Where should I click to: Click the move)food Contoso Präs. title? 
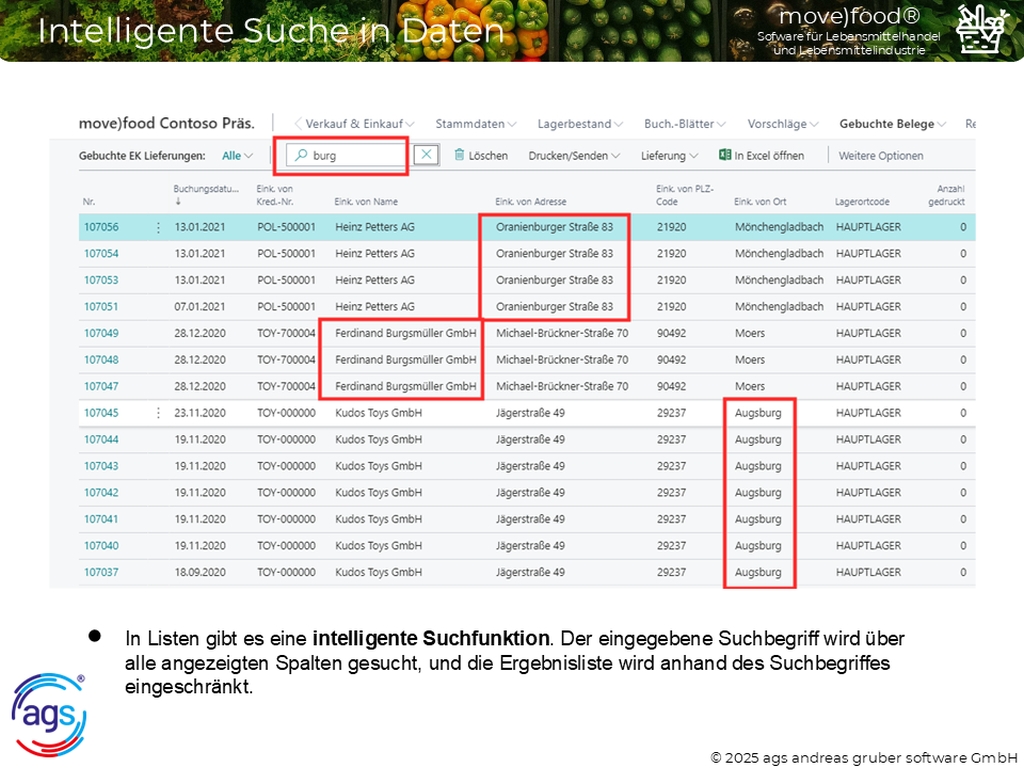167,123
